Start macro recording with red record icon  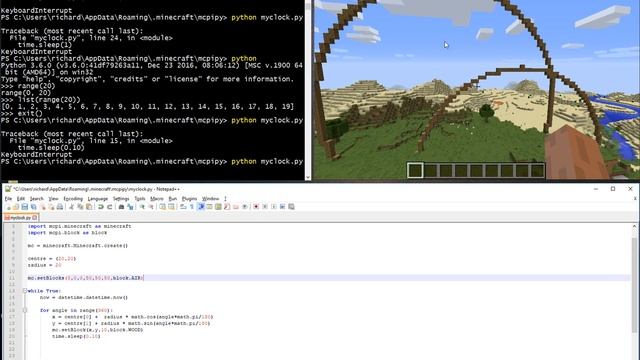256,207
